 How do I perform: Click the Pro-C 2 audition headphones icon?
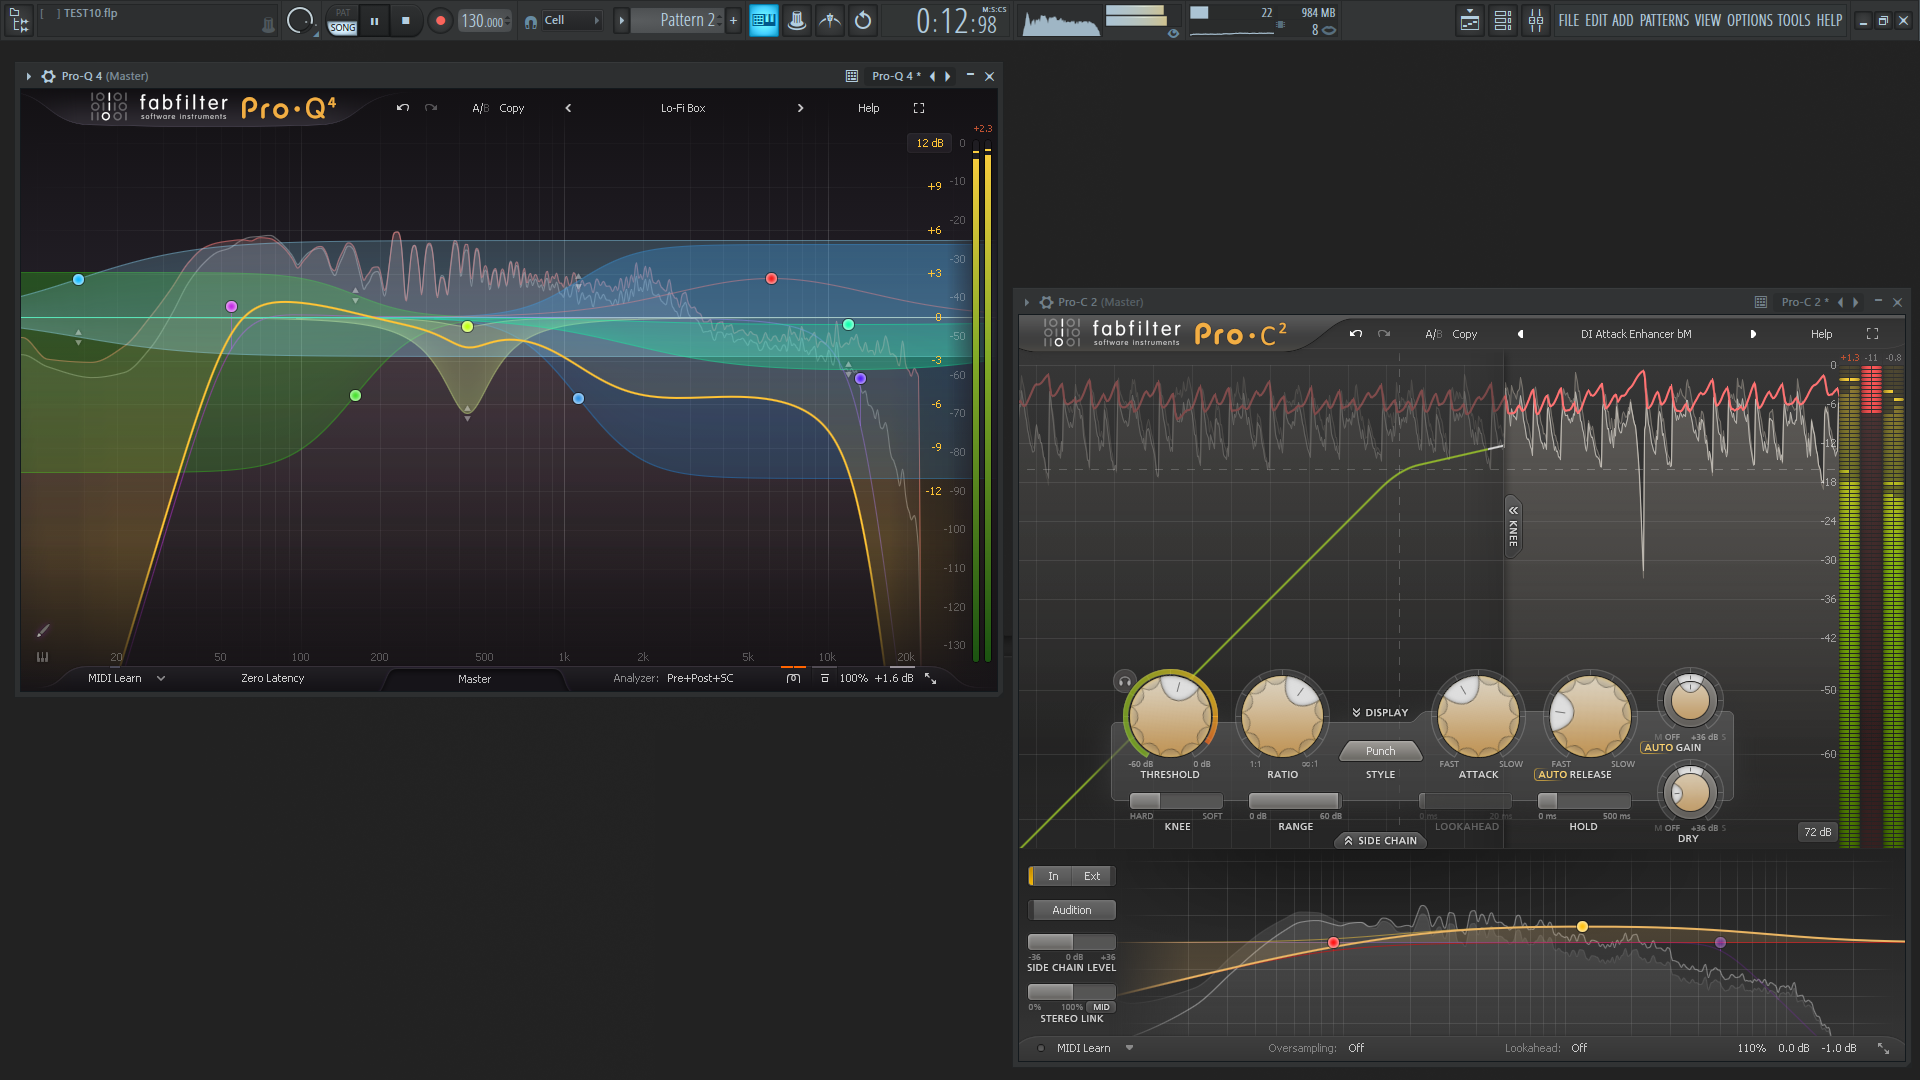click(x=1125, y=682)
